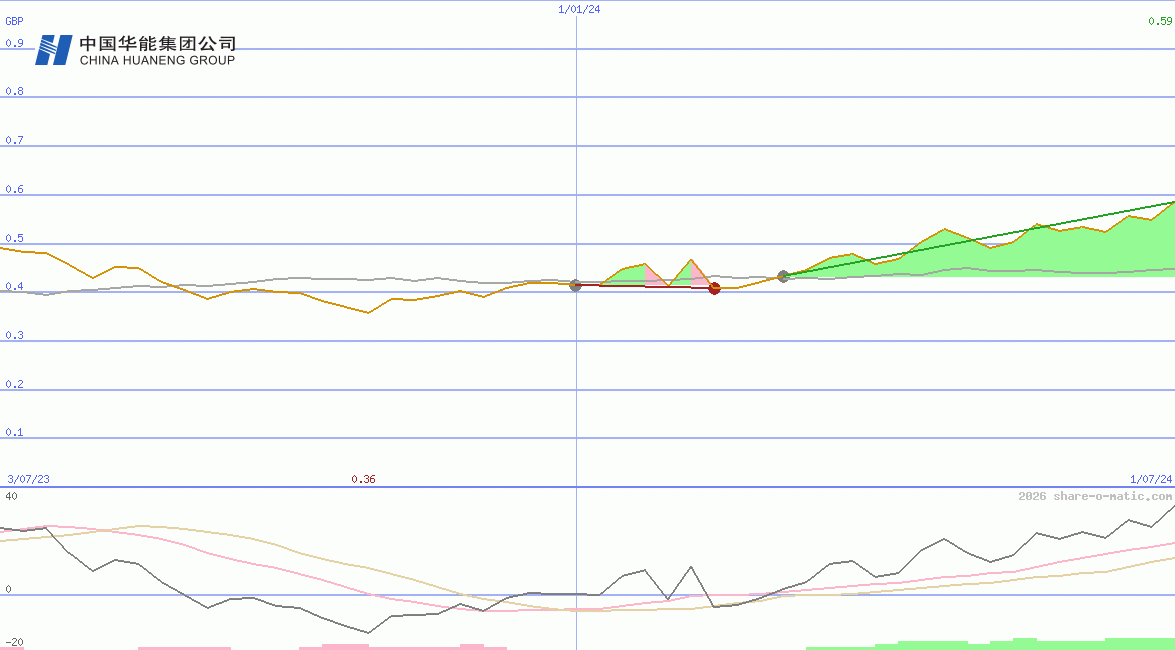Click the China Huaneng Group logo
1175x650 pixels.
click(136, 49)
